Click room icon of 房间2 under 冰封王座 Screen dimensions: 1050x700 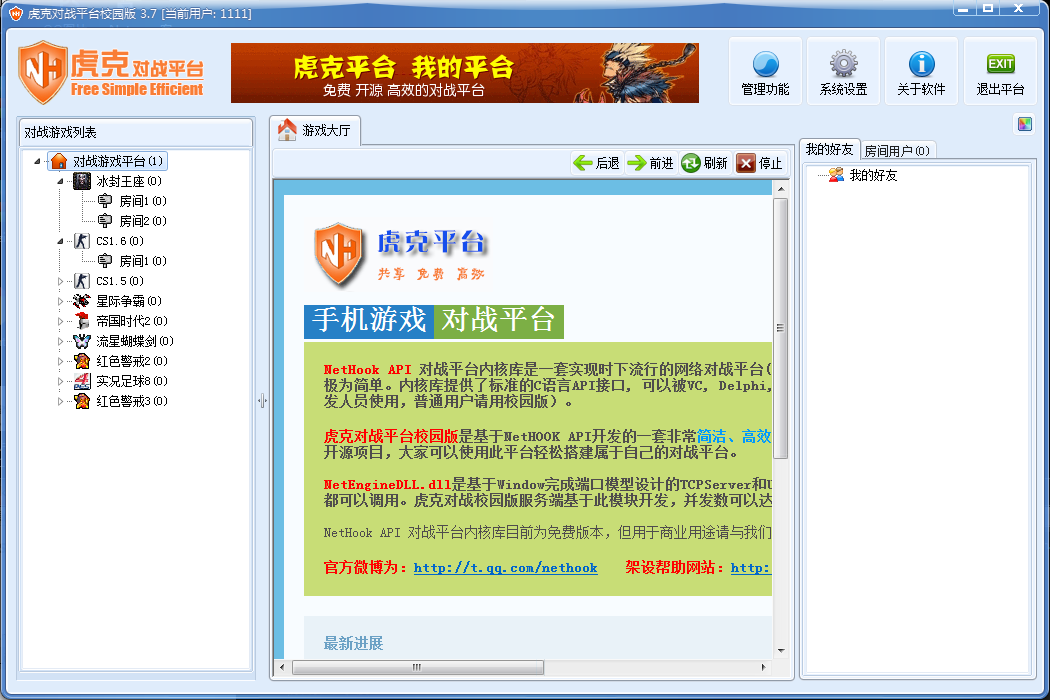point(105,220)
